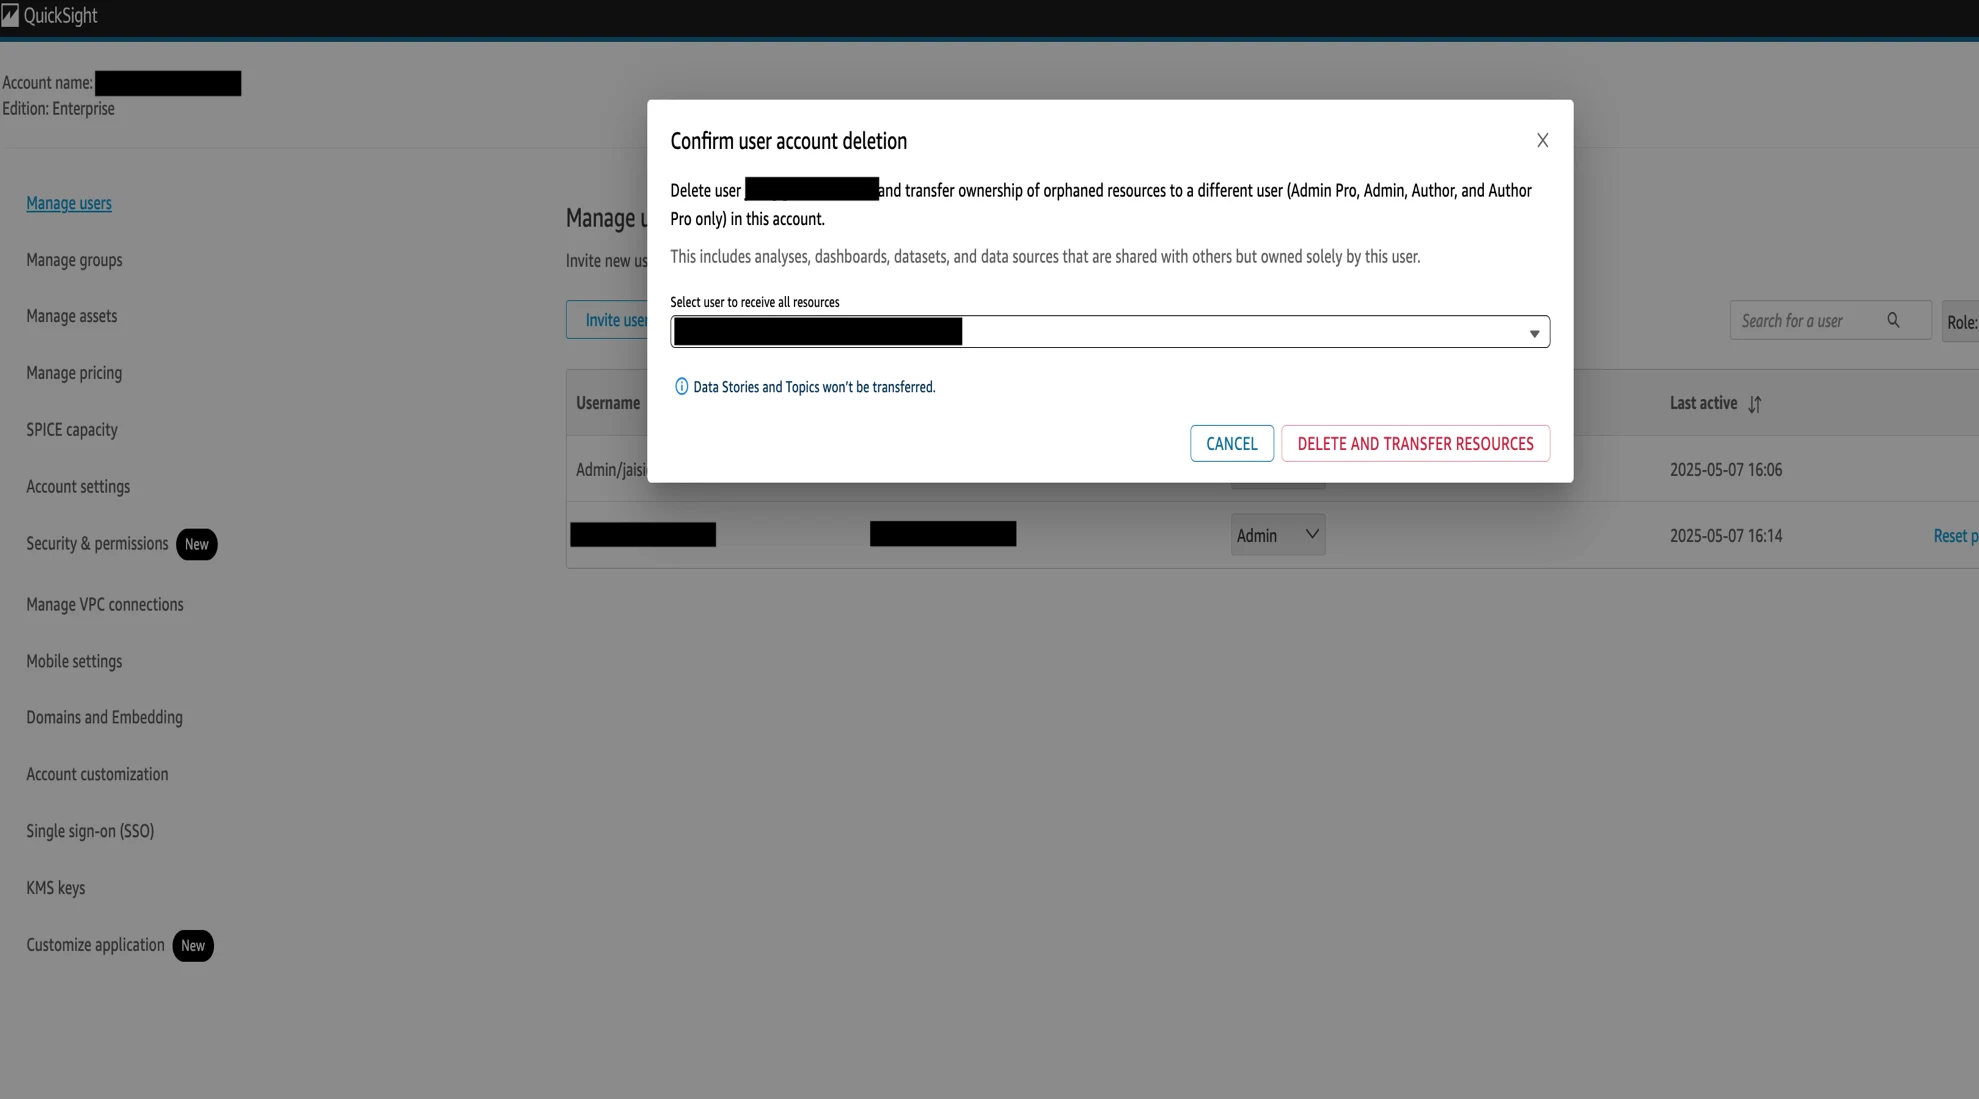
Task: Go to Single sign-on (SSO)
Action: click(90, 832)
